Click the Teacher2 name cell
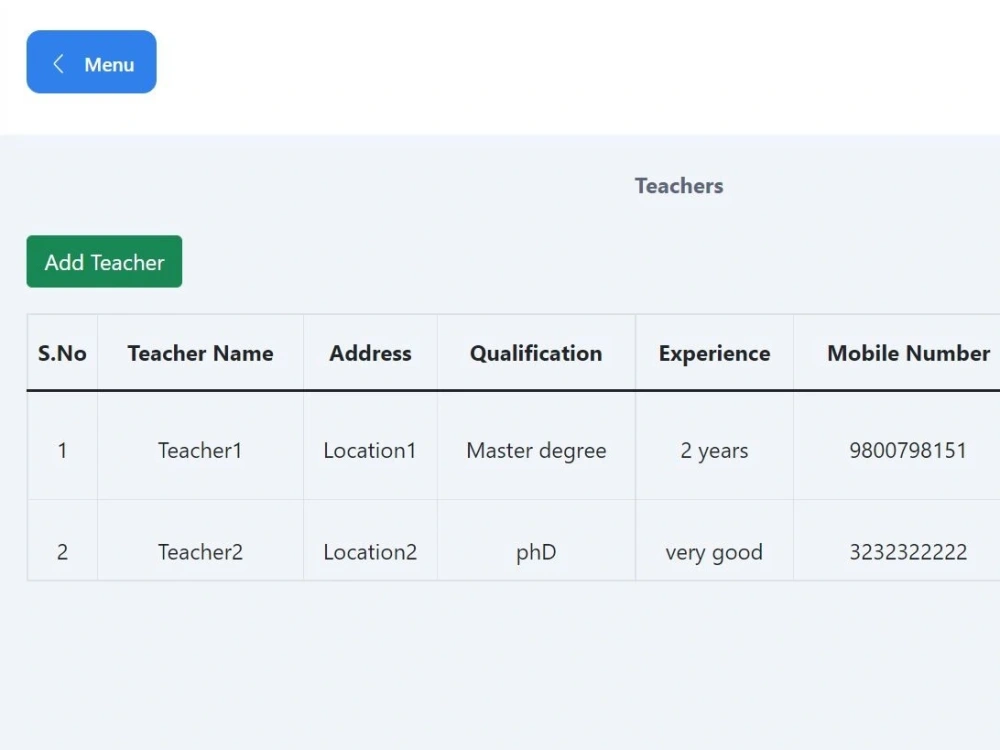The image size is (1000, 750). pyautogui.click(x=199, y=552)
